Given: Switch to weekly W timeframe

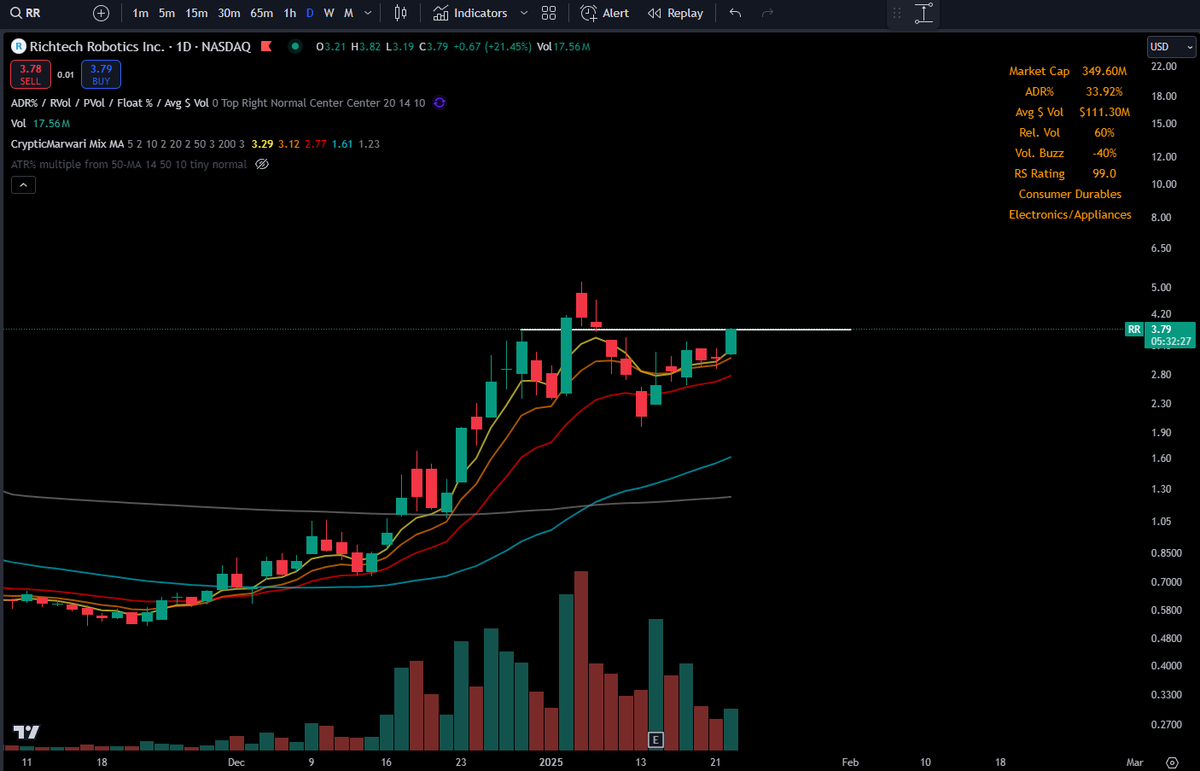Looking at the screenshot, I should click(328, 13).
